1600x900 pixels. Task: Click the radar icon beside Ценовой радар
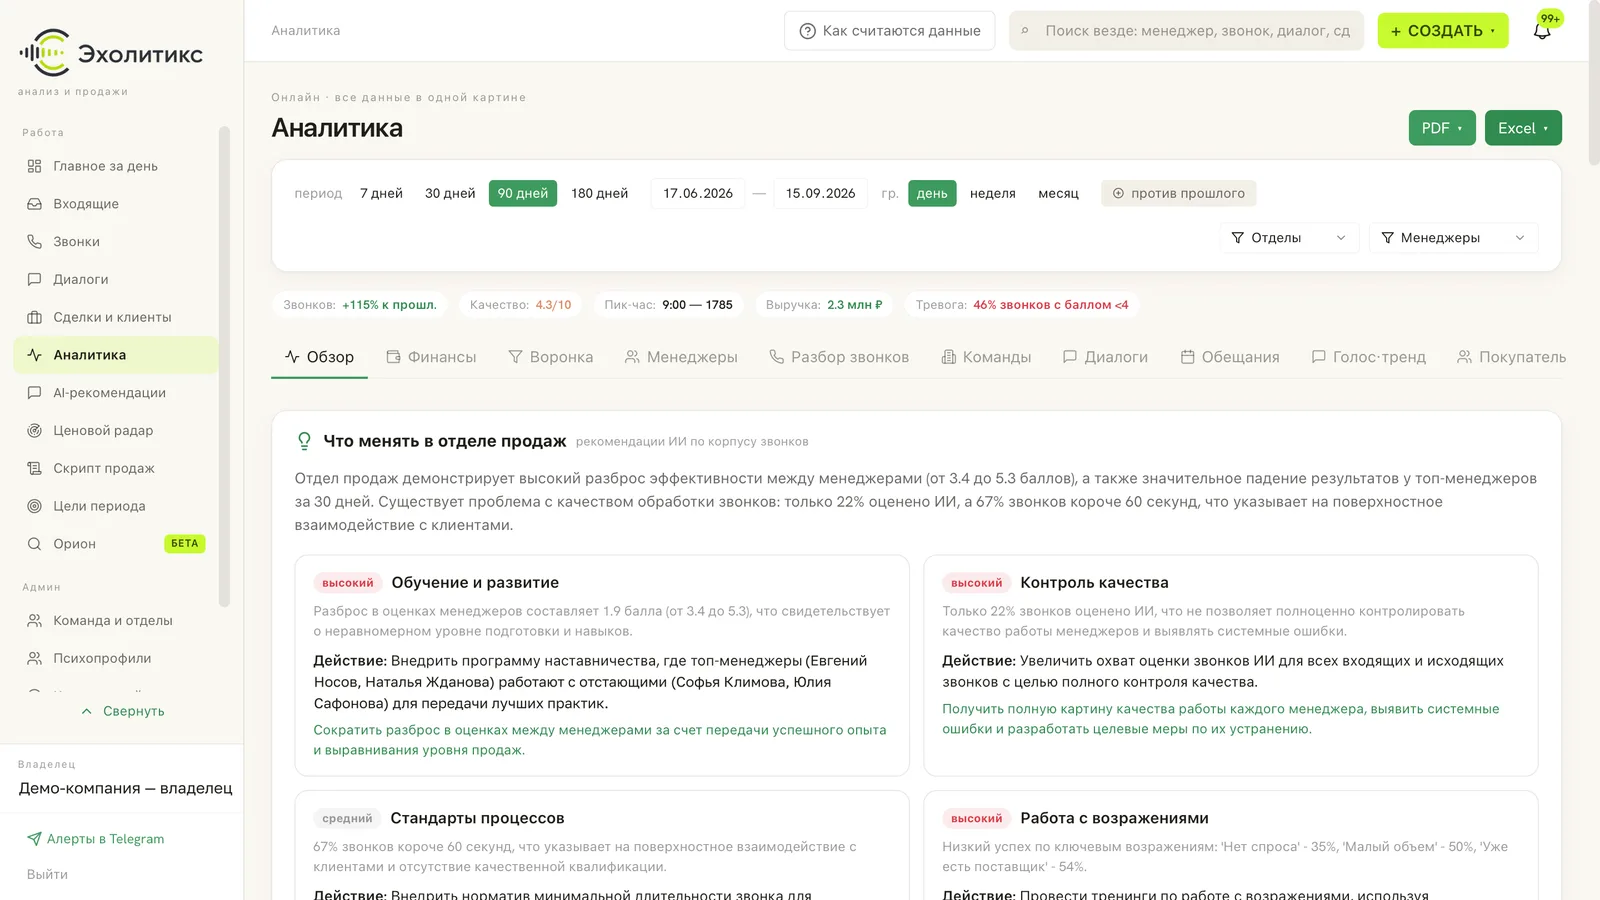[34, 431]
